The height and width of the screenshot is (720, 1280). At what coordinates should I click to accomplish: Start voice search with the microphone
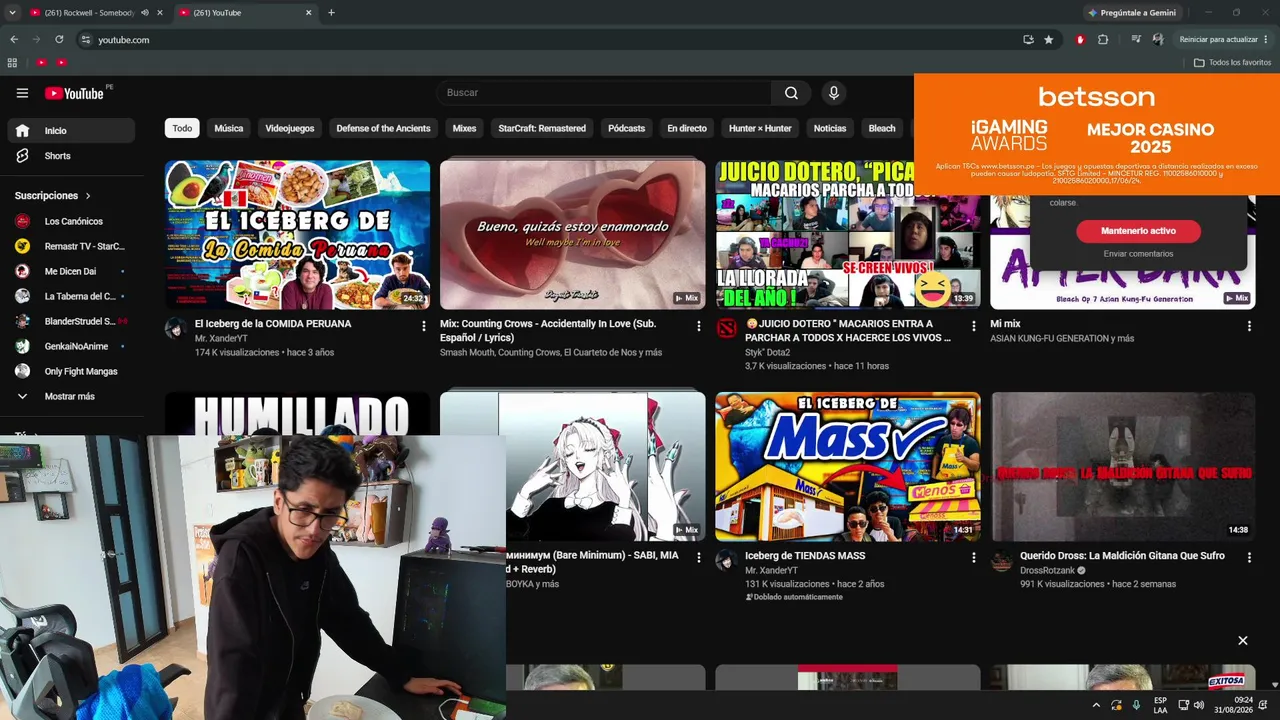[x=833, y=93]
